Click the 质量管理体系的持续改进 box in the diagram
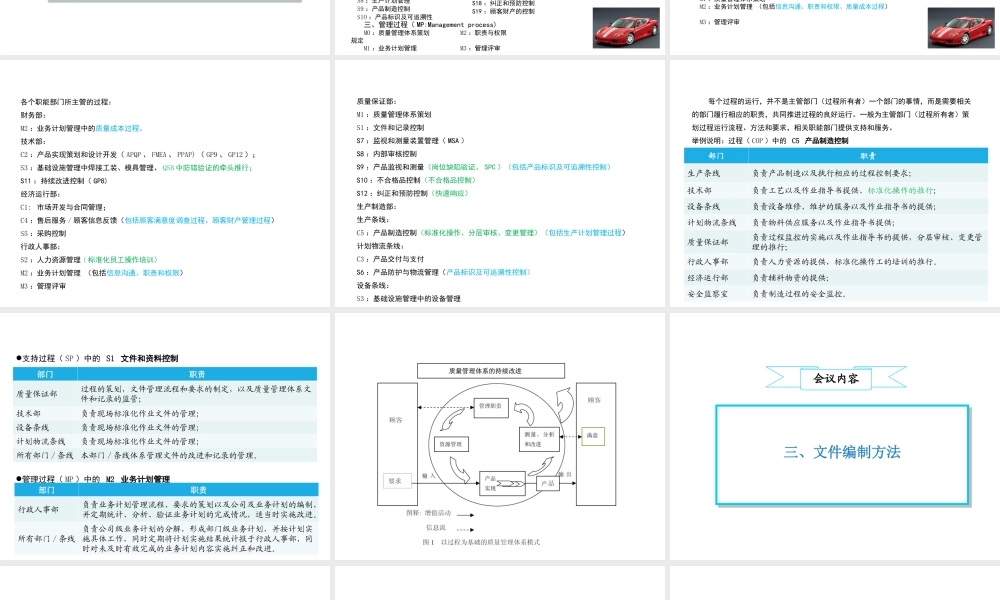 click(x=490, y=370)
